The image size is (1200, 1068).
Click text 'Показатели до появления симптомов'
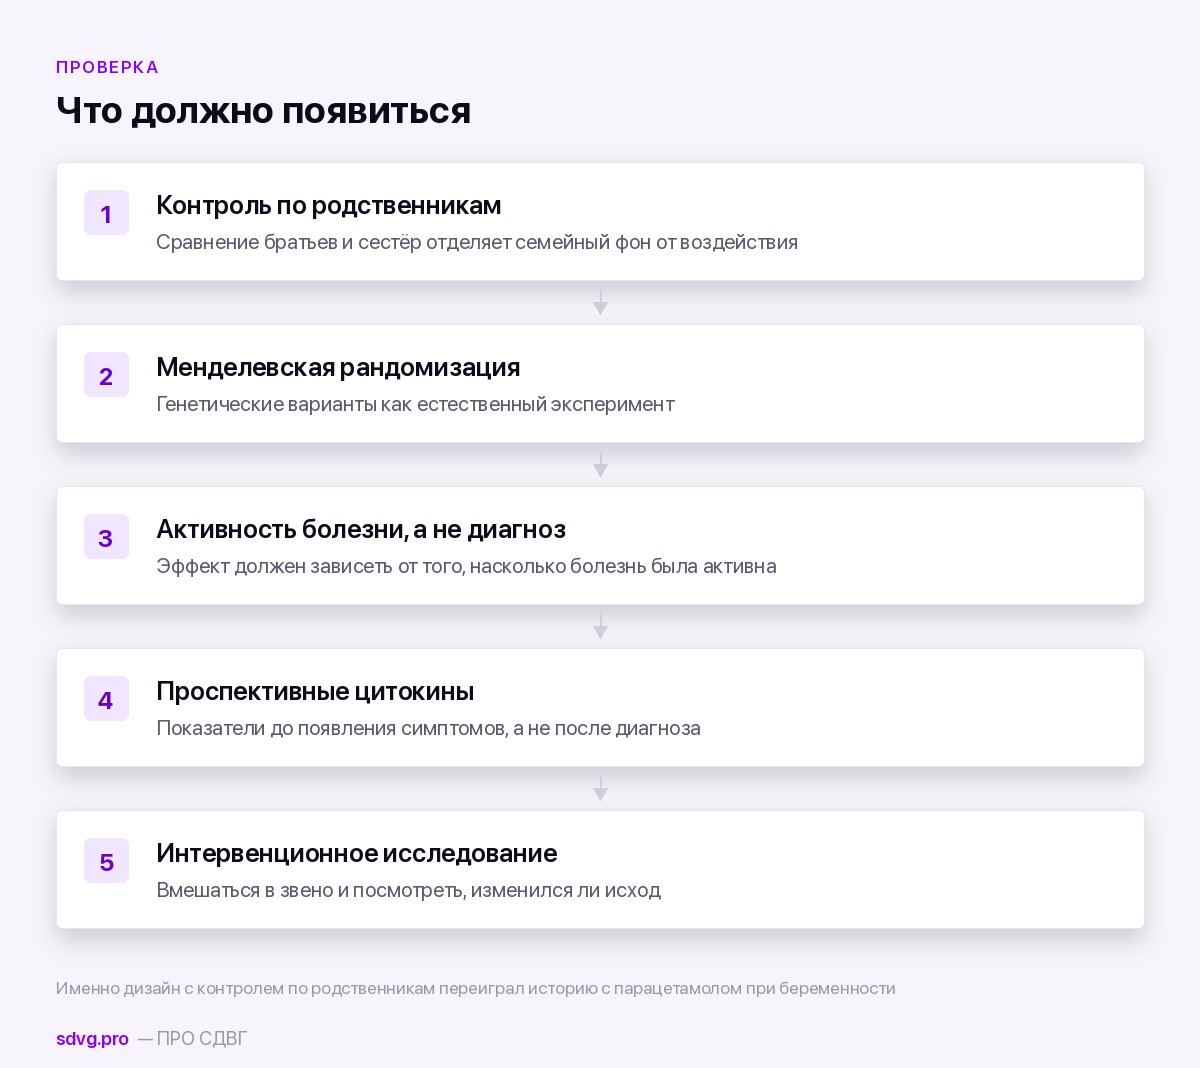[x=331, y=728]
